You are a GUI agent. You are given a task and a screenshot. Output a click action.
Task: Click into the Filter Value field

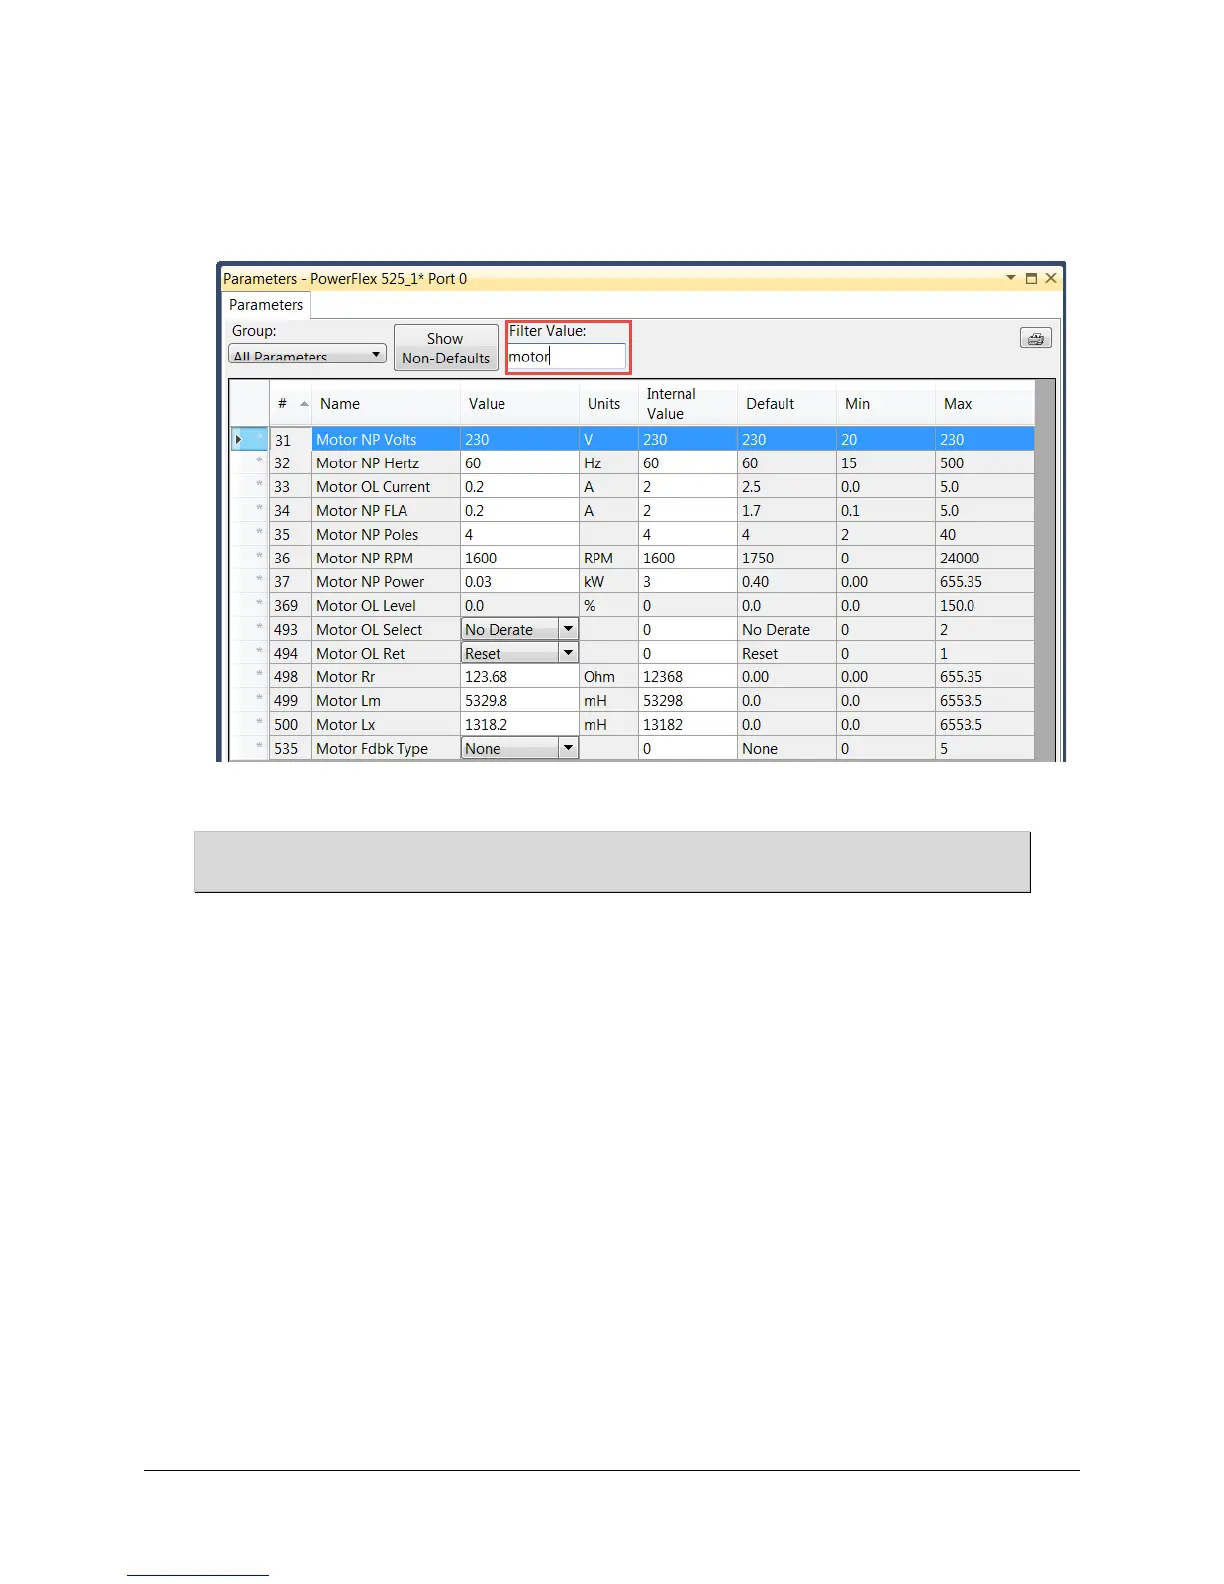[566, 356]
